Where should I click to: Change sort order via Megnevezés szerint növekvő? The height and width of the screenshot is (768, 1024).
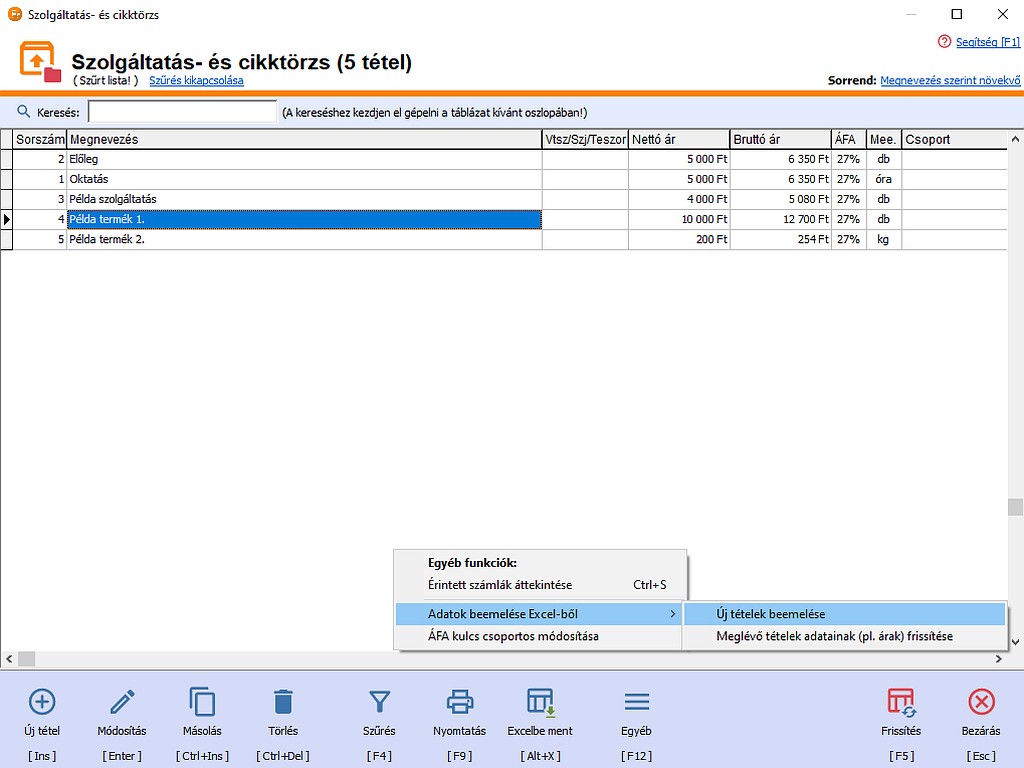click(950, 80)
